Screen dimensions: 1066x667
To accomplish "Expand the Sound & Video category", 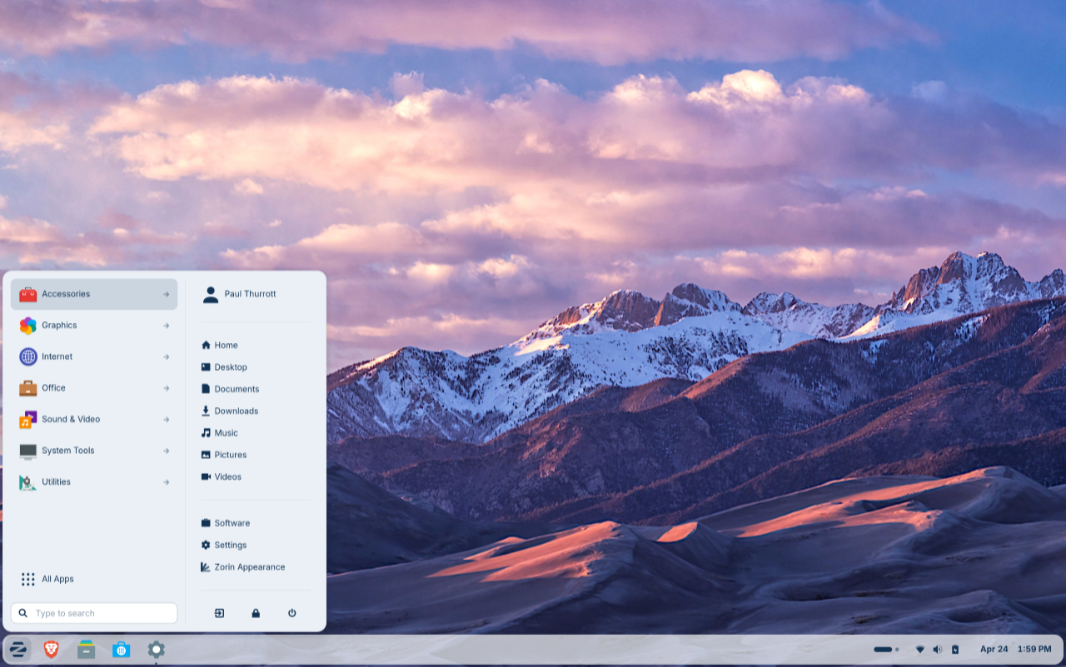I will click(94, 419).
